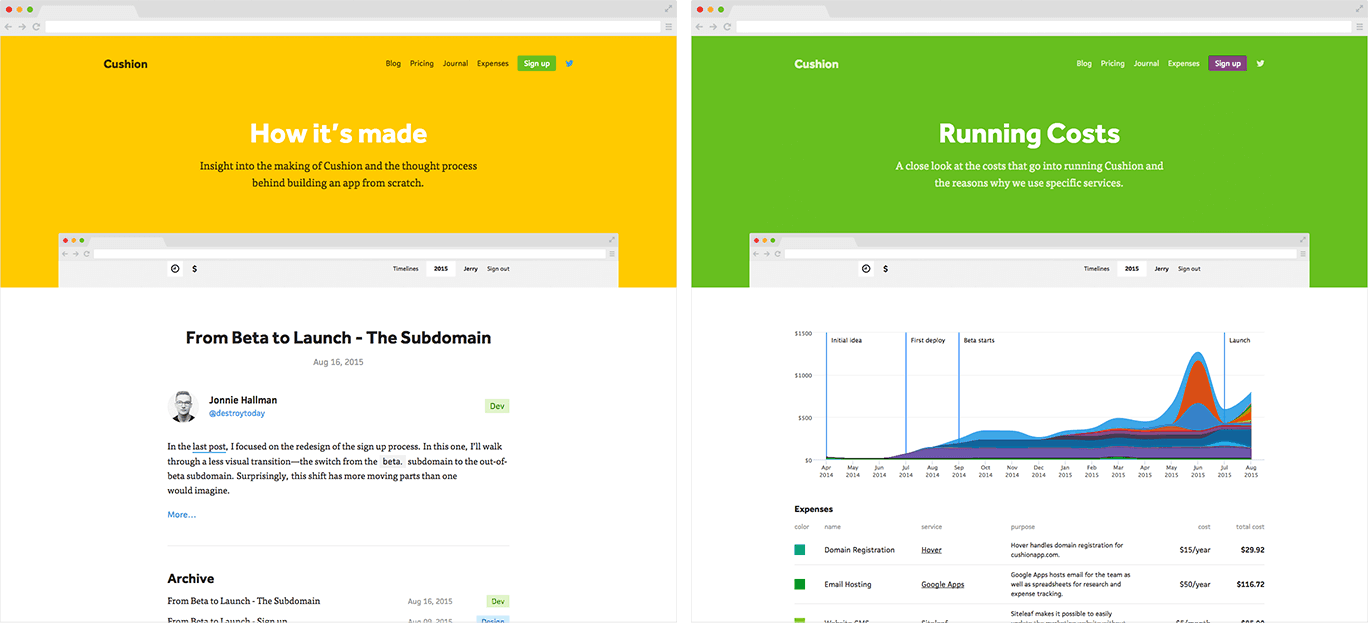Open the Hover service link
This screenshot has width=1368, height=623.
[x=931, y=550]
